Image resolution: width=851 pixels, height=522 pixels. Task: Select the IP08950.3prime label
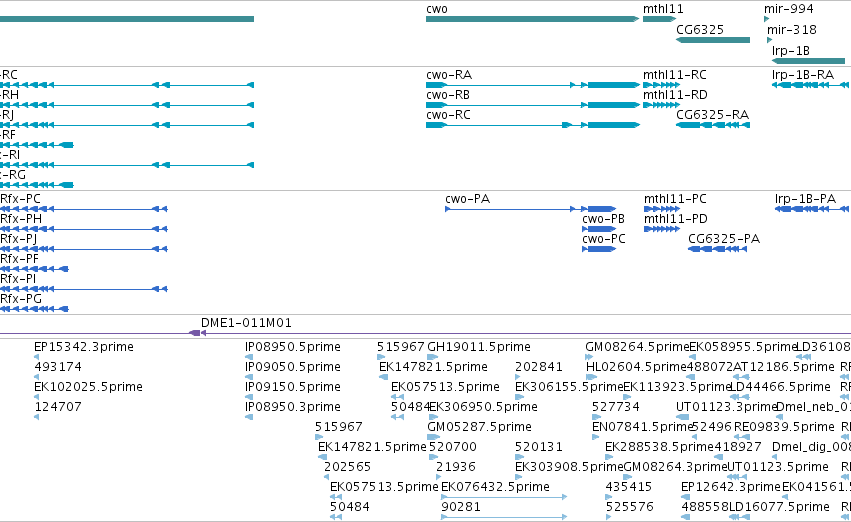[x=293, y=408]
